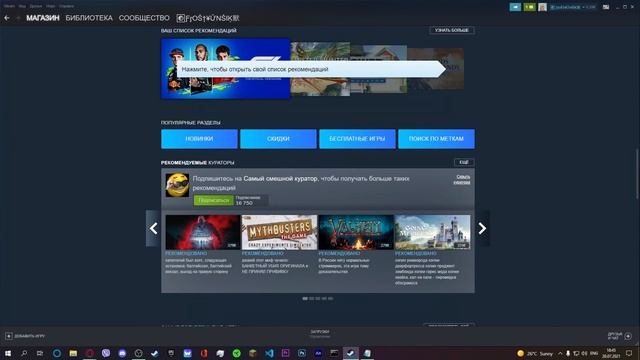
Task: Expand the account name dropdown at top
Action: 572,7
